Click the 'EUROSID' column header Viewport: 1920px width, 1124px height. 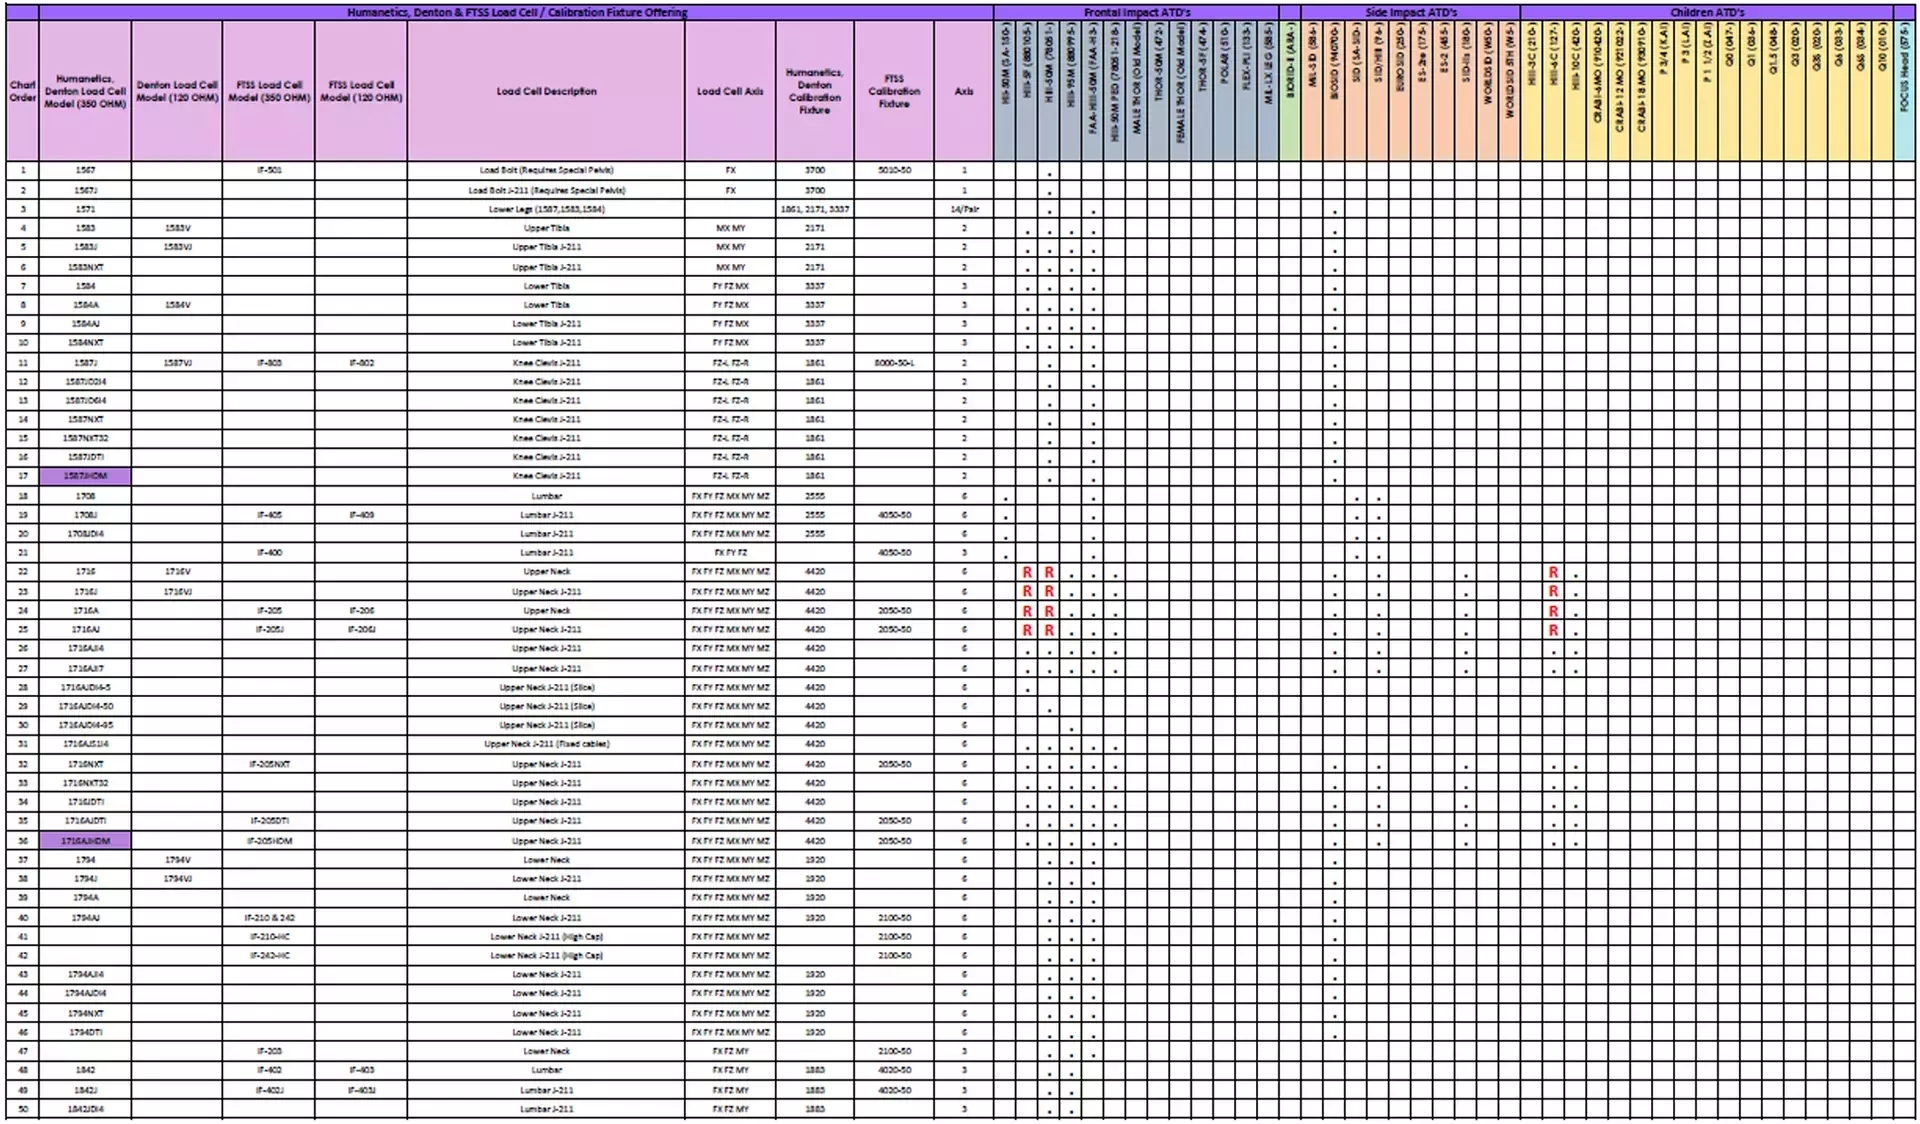[x=1400, y=91]
